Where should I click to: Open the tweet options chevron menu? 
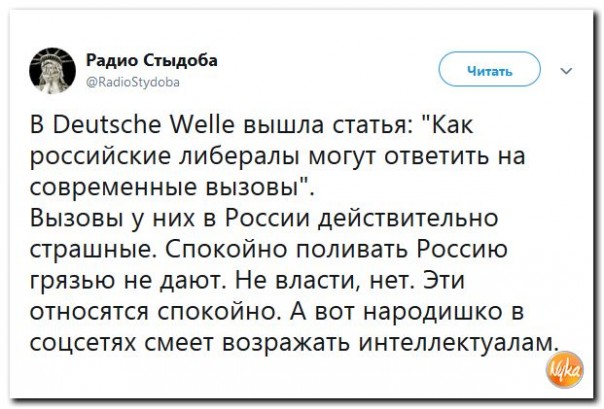click(567, 70)
